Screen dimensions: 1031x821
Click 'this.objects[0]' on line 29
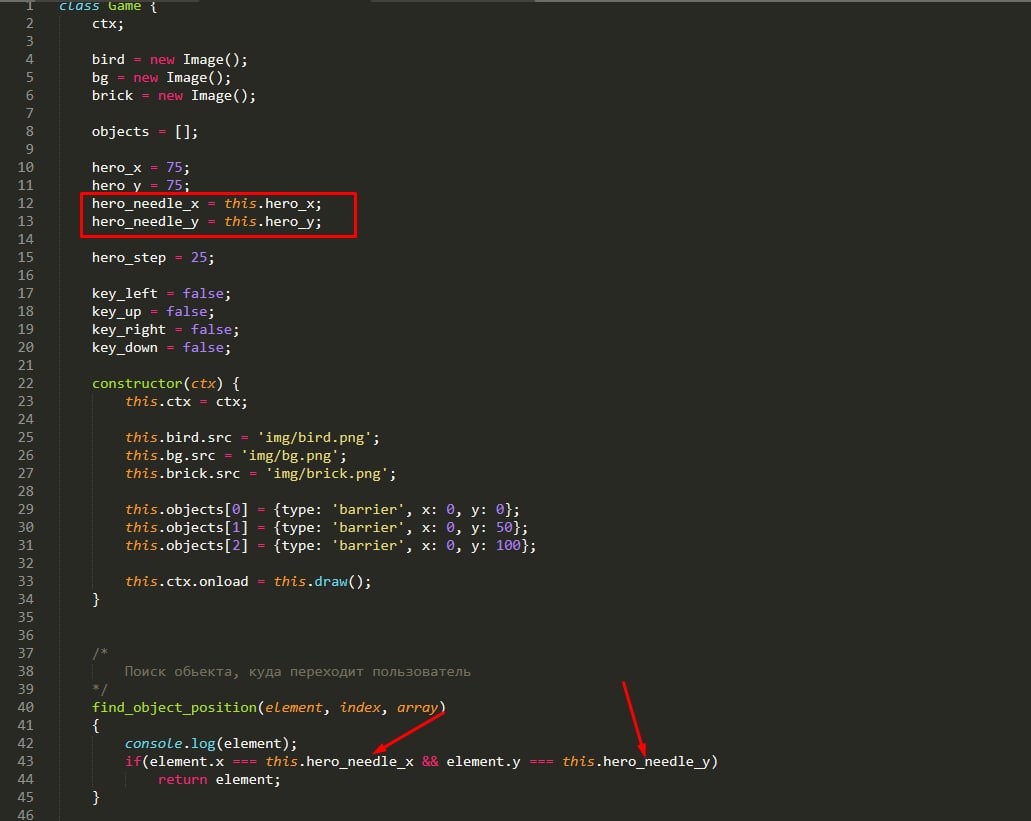tap(187, 509)
